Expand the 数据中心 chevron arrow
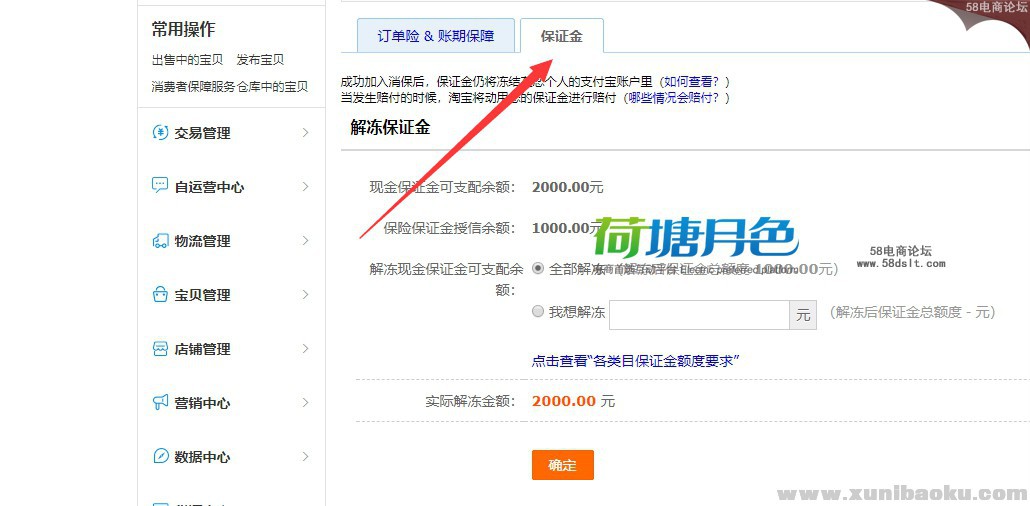Viewport: 1030px width, 506px height. 305,456
